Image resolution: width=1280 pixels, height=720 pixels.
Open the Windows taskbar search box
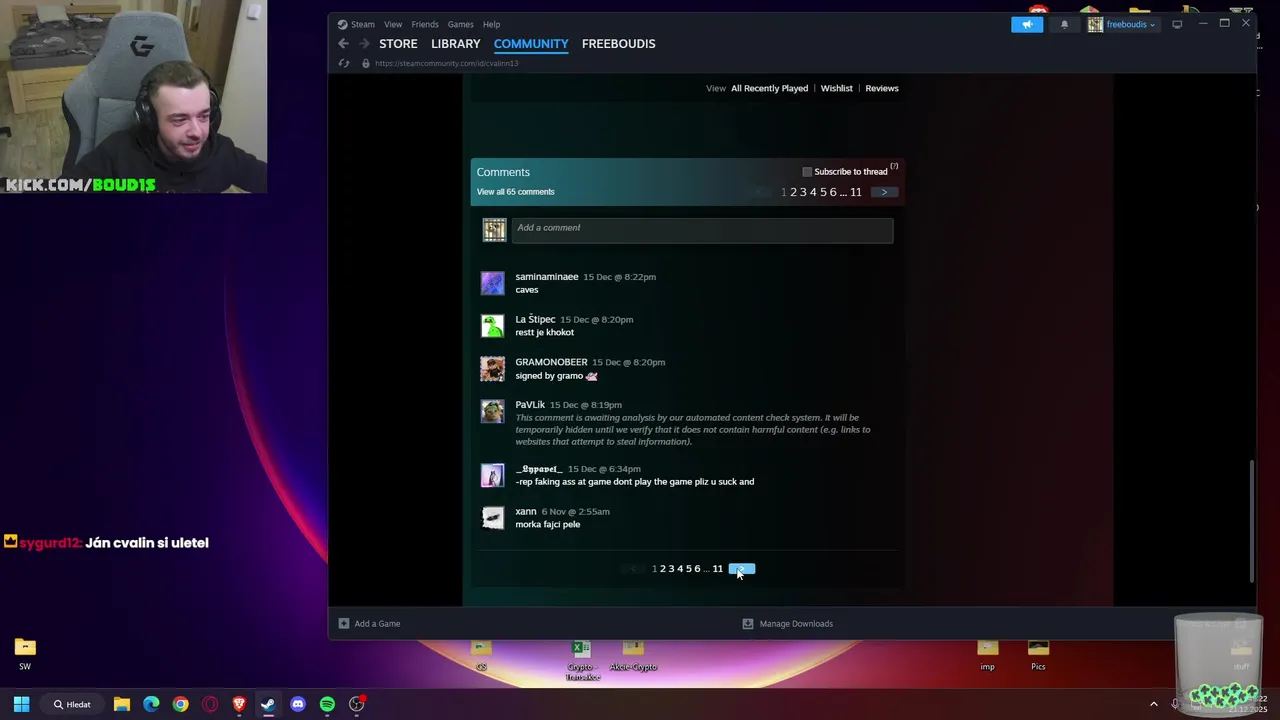pyautogui.click(x=73, y=704)
